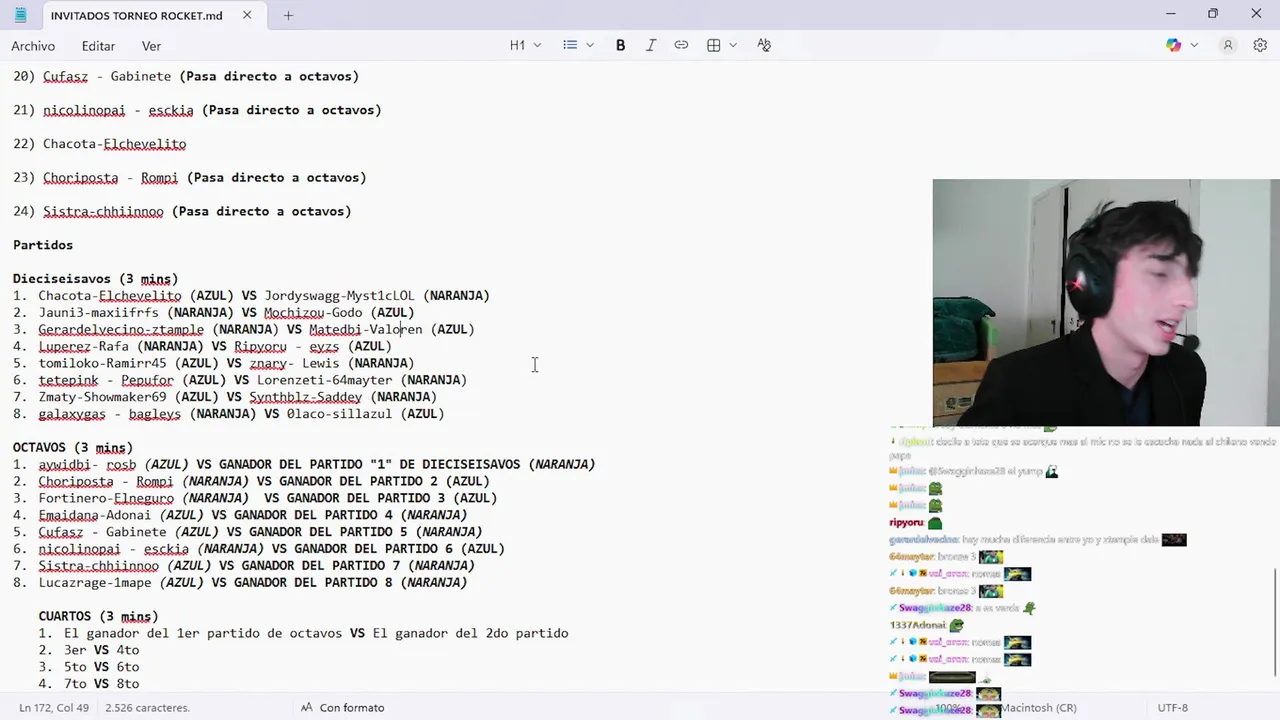The image size is (1280, 720).
Task: Click the 'Partidos' heading text
Action: (43, 245)
